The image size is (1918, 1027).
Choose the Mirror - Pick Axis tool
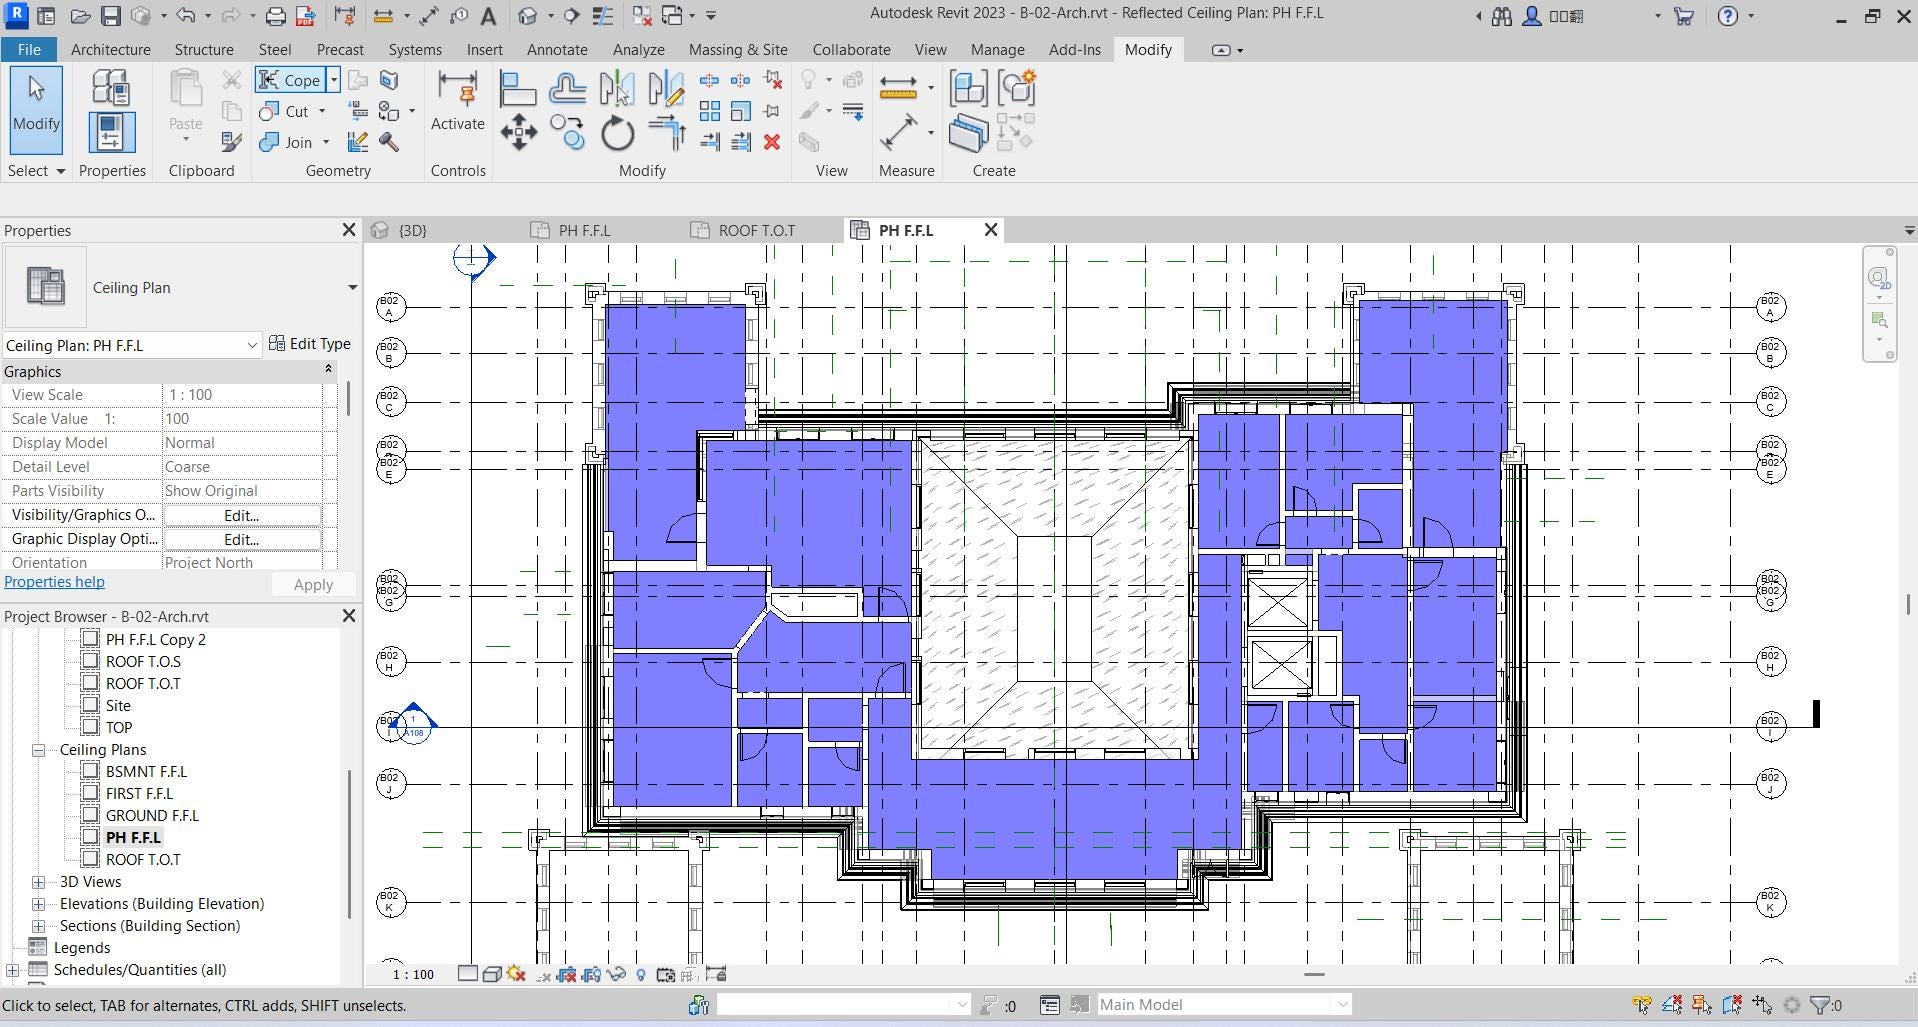(617, 89)
